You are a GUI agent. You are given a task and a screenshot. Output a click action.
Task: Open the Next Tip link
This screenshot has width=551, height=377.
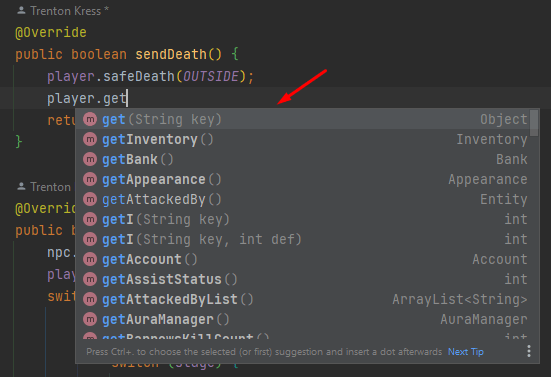tap(466, 352)
